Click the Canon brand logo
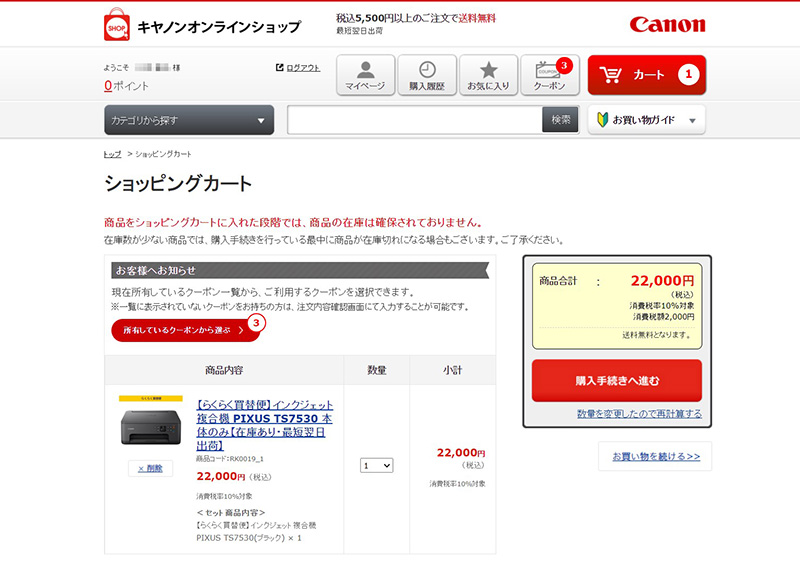This screenshot has width=800, height=572. [667, 24]
